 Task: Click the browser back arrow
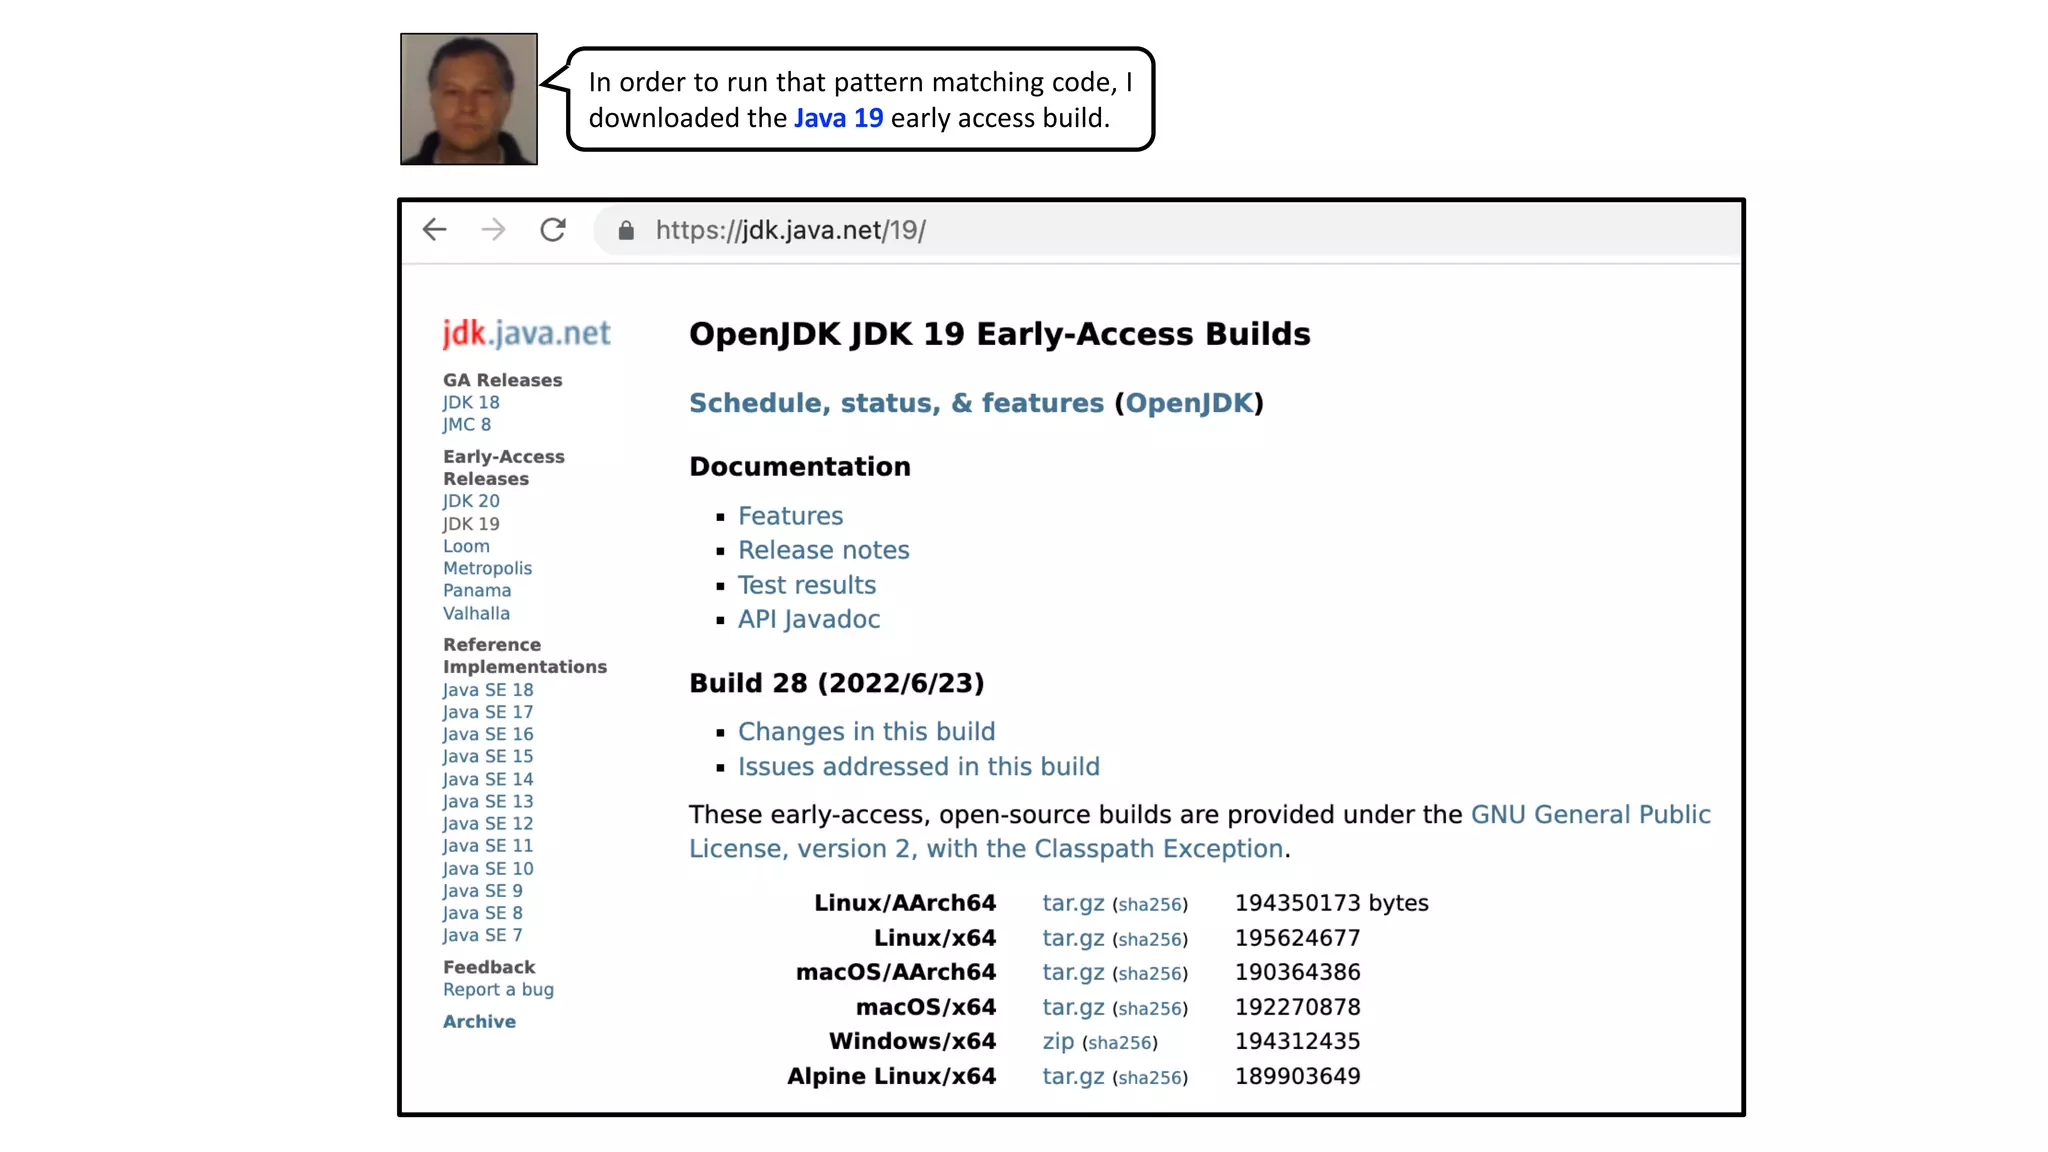pyautogui.click(x=434, y=230)
